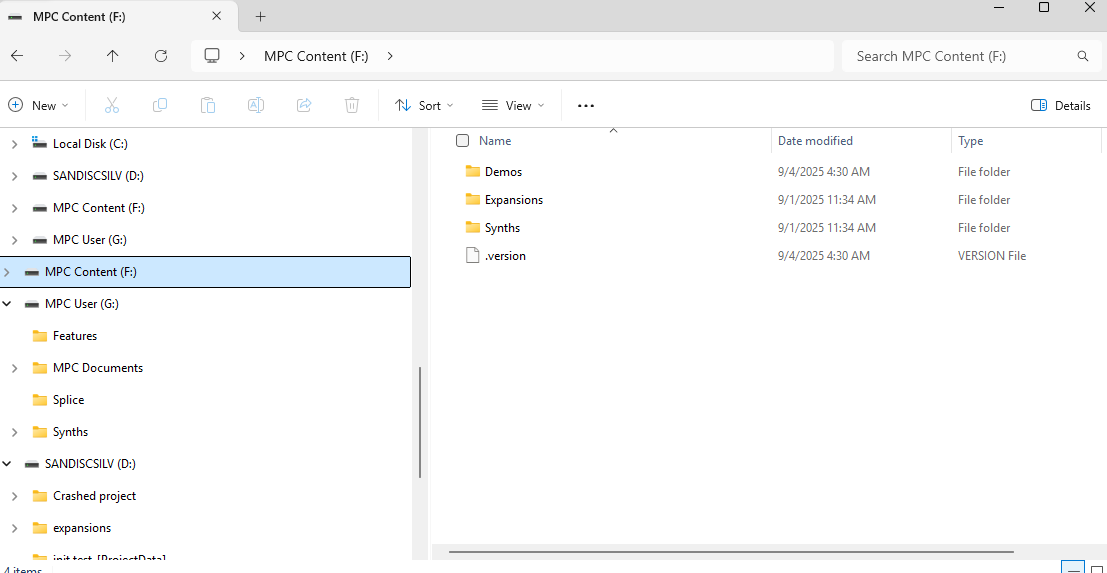Click chevron before MPC Content (F:) breadcrumb

tap(241, 56)
